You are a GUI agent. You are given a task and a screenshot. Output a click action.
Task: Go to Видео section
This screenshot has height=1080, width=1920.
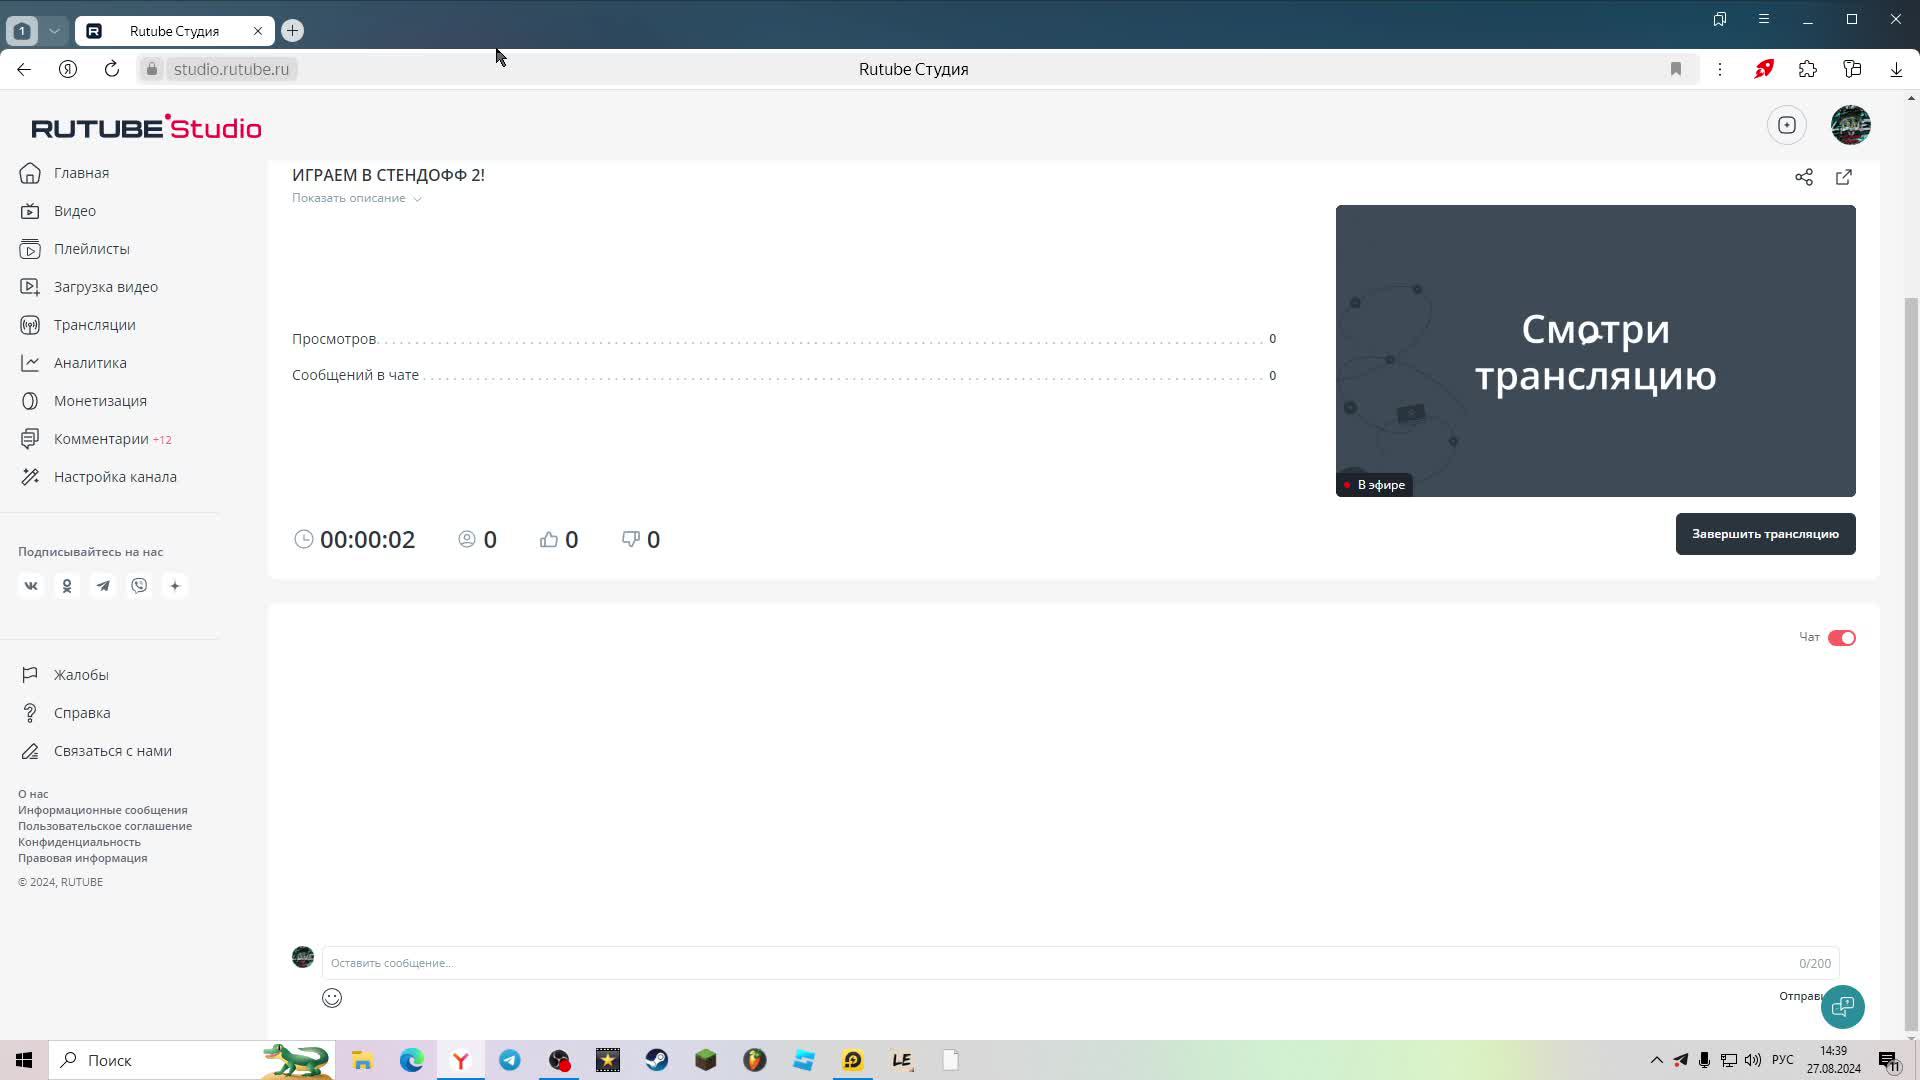(x=58, y=211)
